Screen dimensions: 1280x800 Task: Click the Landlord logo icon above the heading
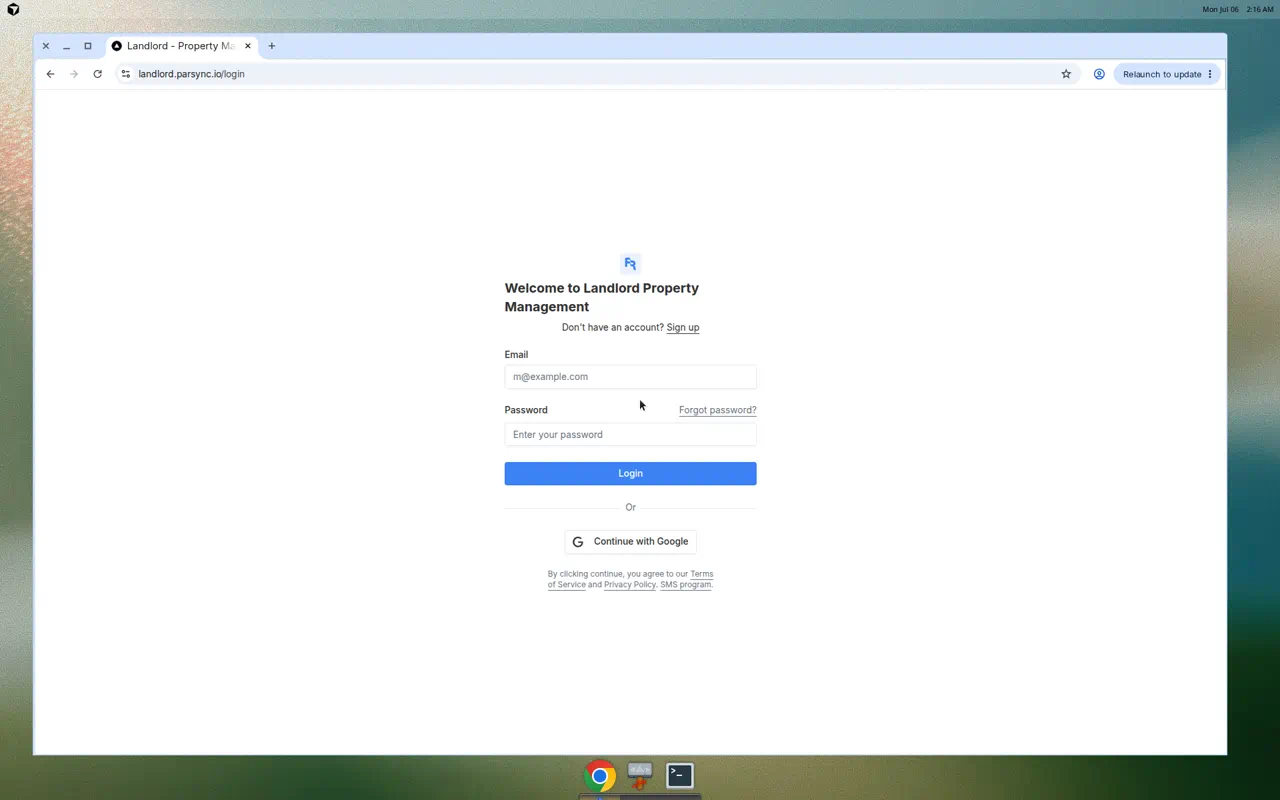coord(630,264)
